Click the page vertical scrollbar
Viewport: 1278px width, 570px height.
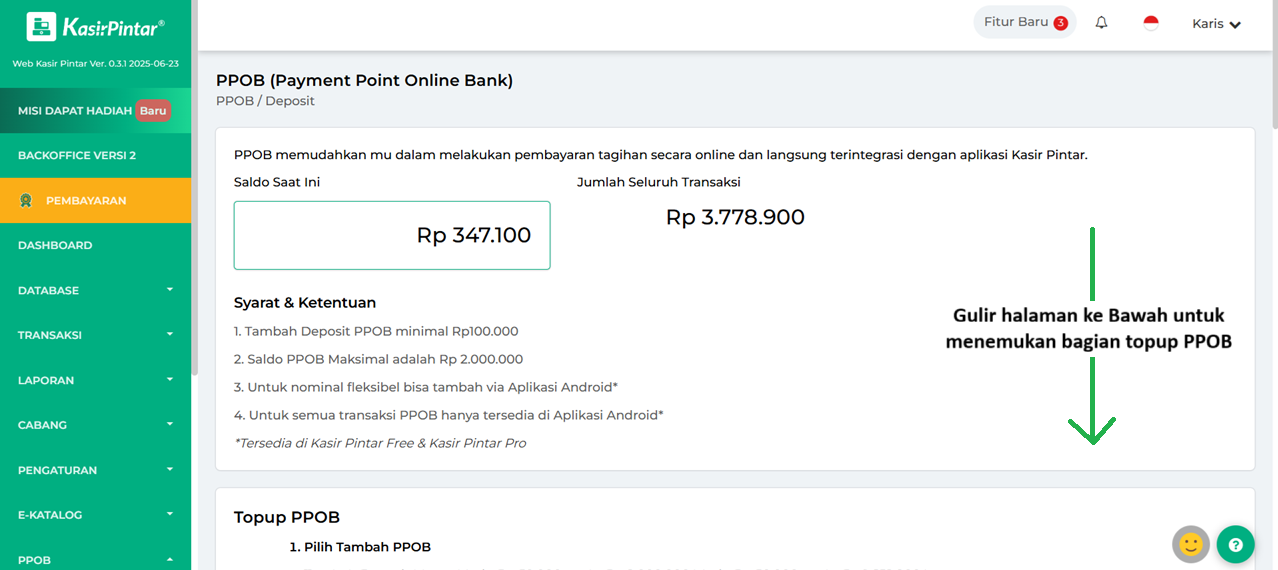click(x=1273, y=70)
